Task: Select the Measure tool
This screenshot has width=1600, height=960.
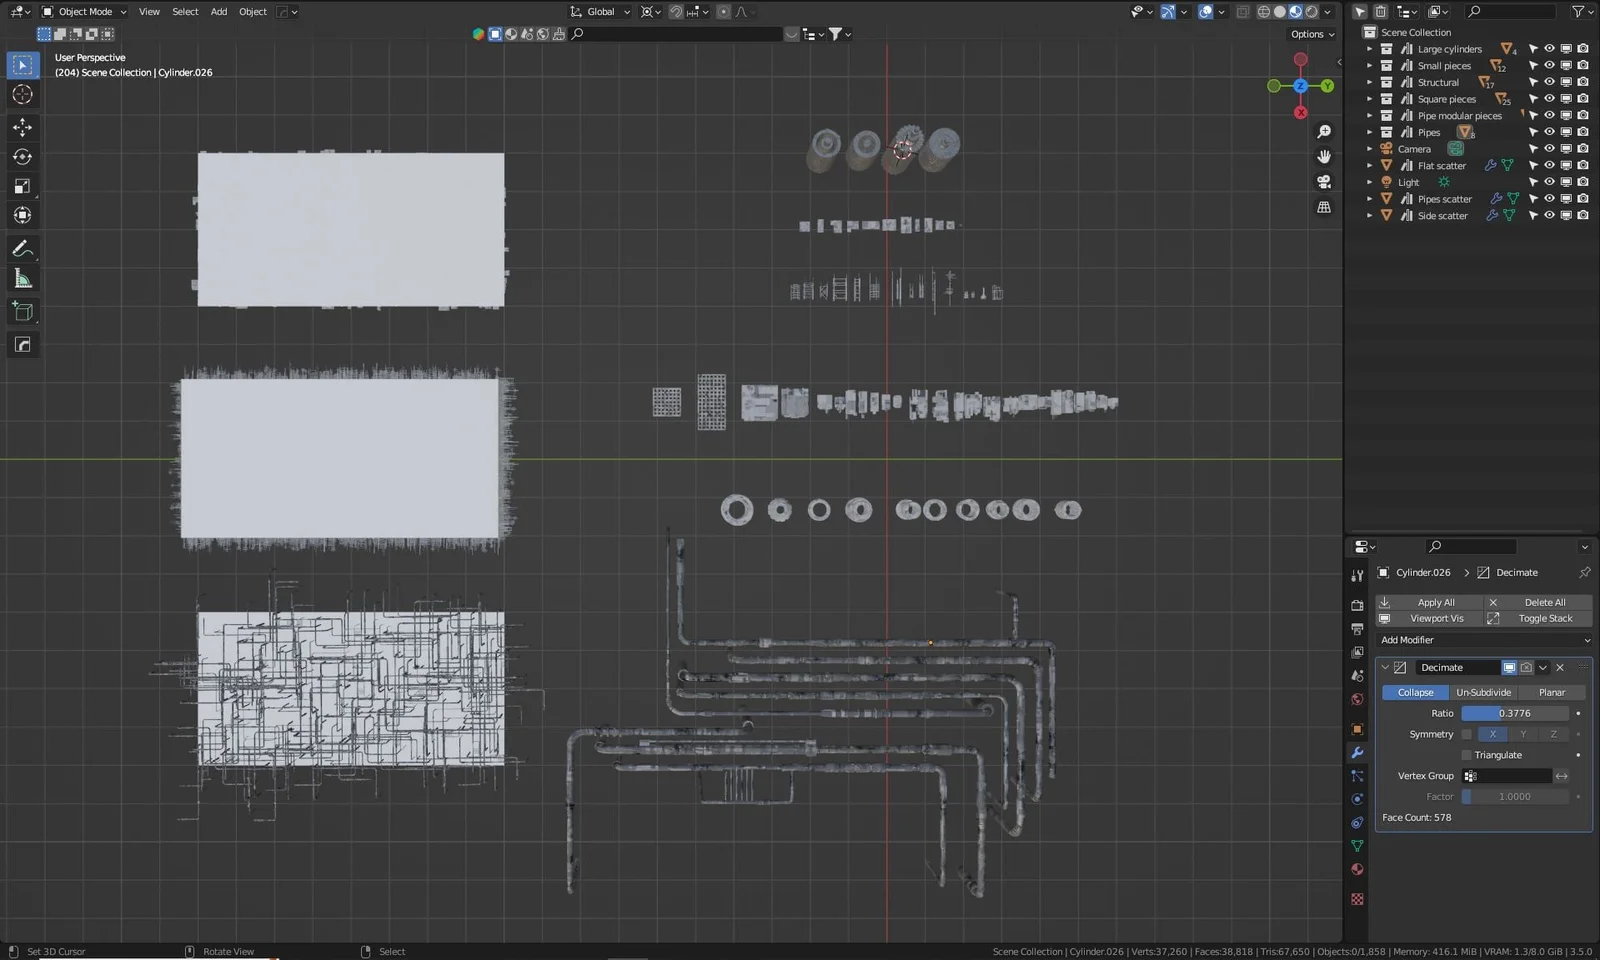Action: (x=22, y=278)
